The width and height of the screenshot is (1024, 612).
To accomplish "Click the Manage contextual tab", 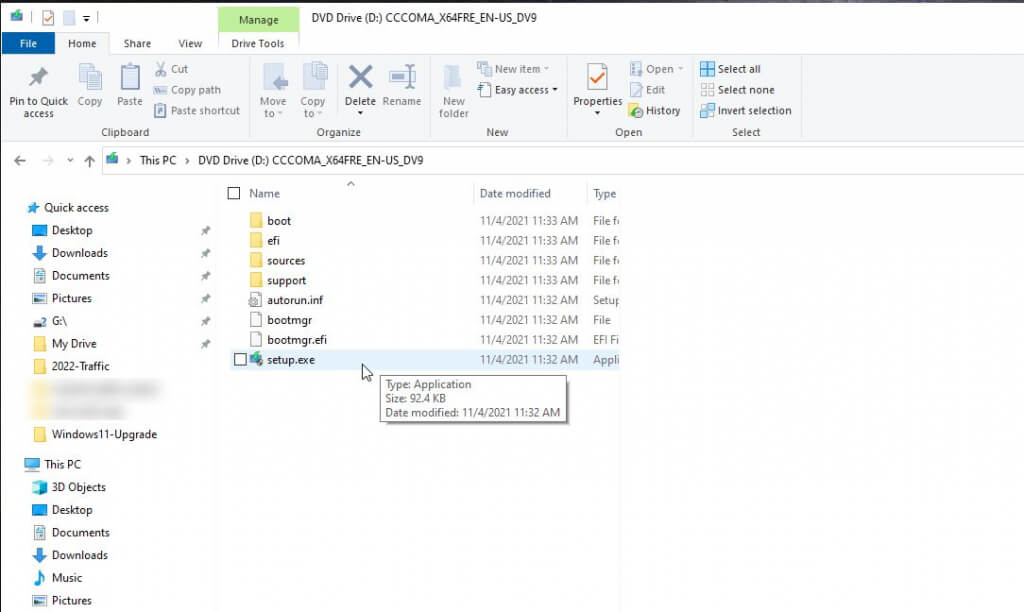I will [x=259, y=20].
